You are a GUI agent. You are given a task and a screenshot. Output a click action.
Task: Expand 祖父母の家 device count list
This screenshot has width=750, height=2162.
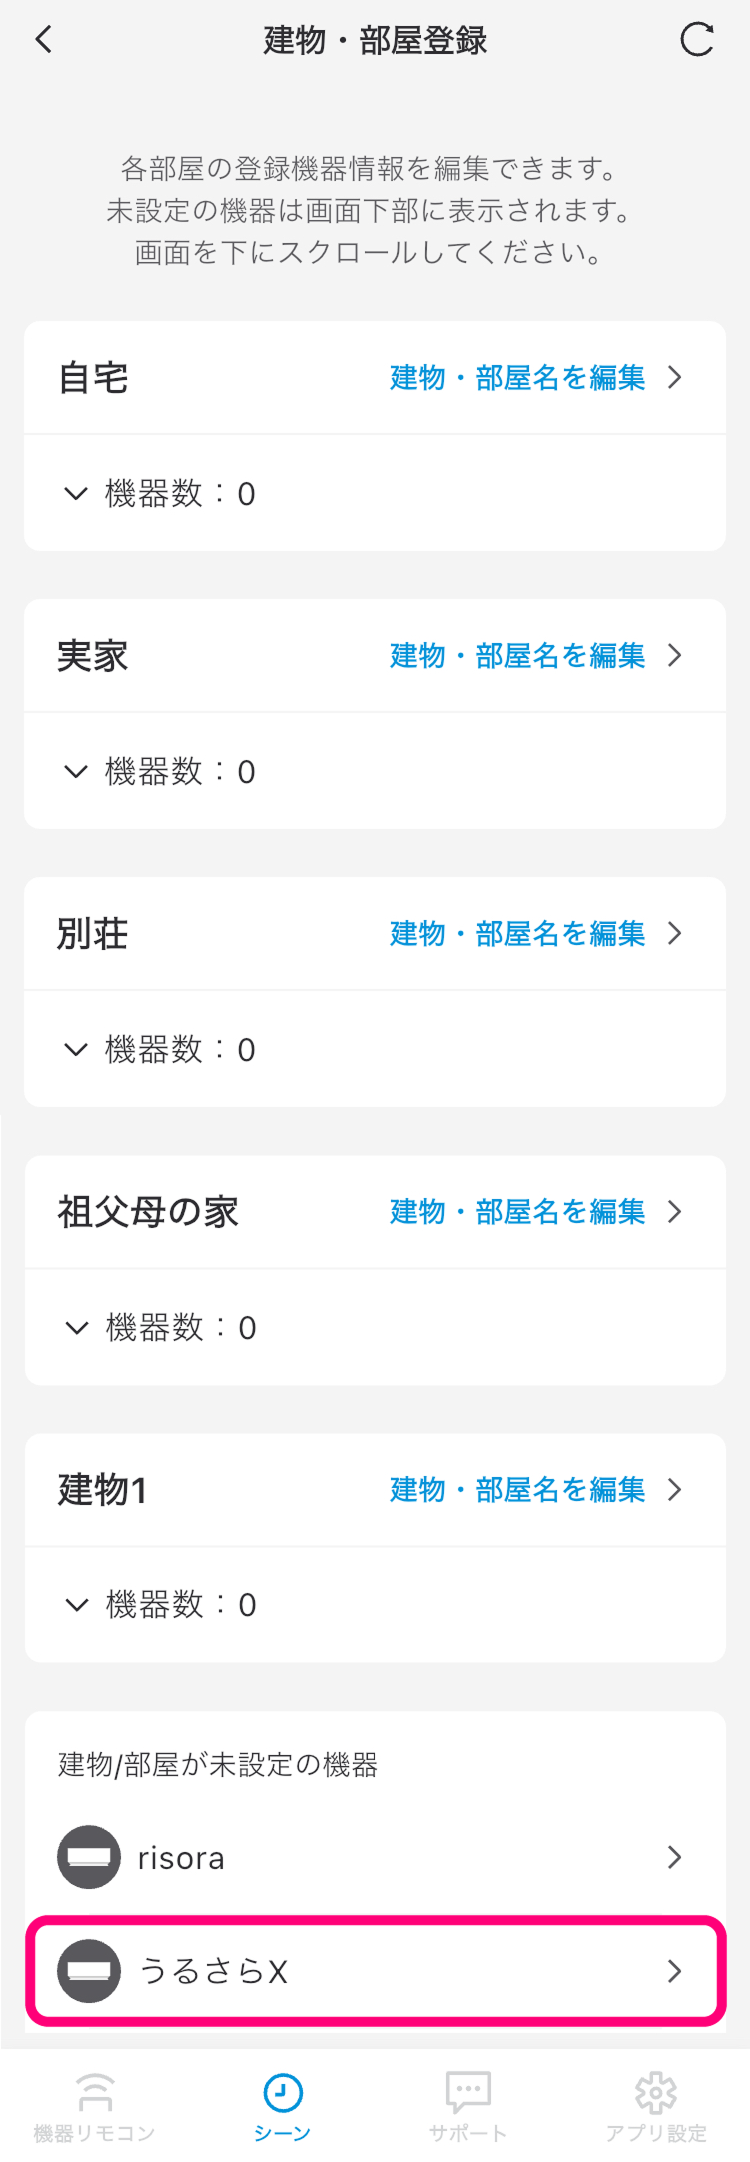(76, 1327)
